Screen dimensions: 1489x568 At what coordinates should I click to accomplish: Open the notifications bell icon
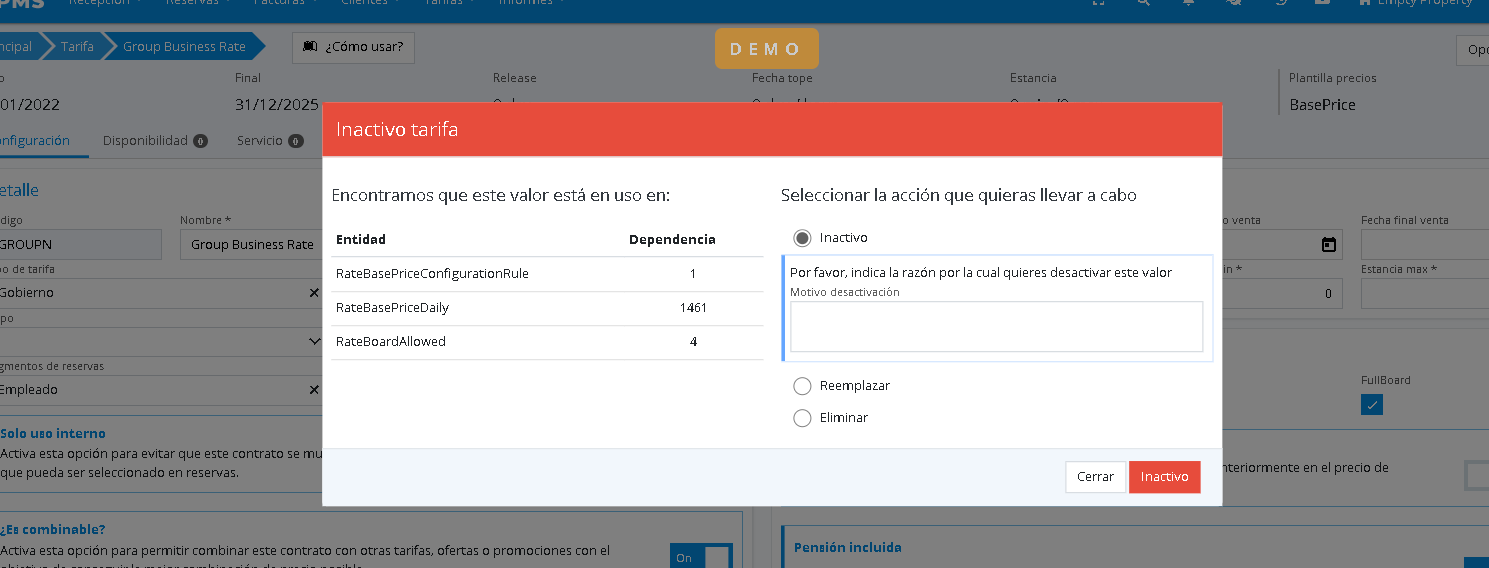[1189, 3]
